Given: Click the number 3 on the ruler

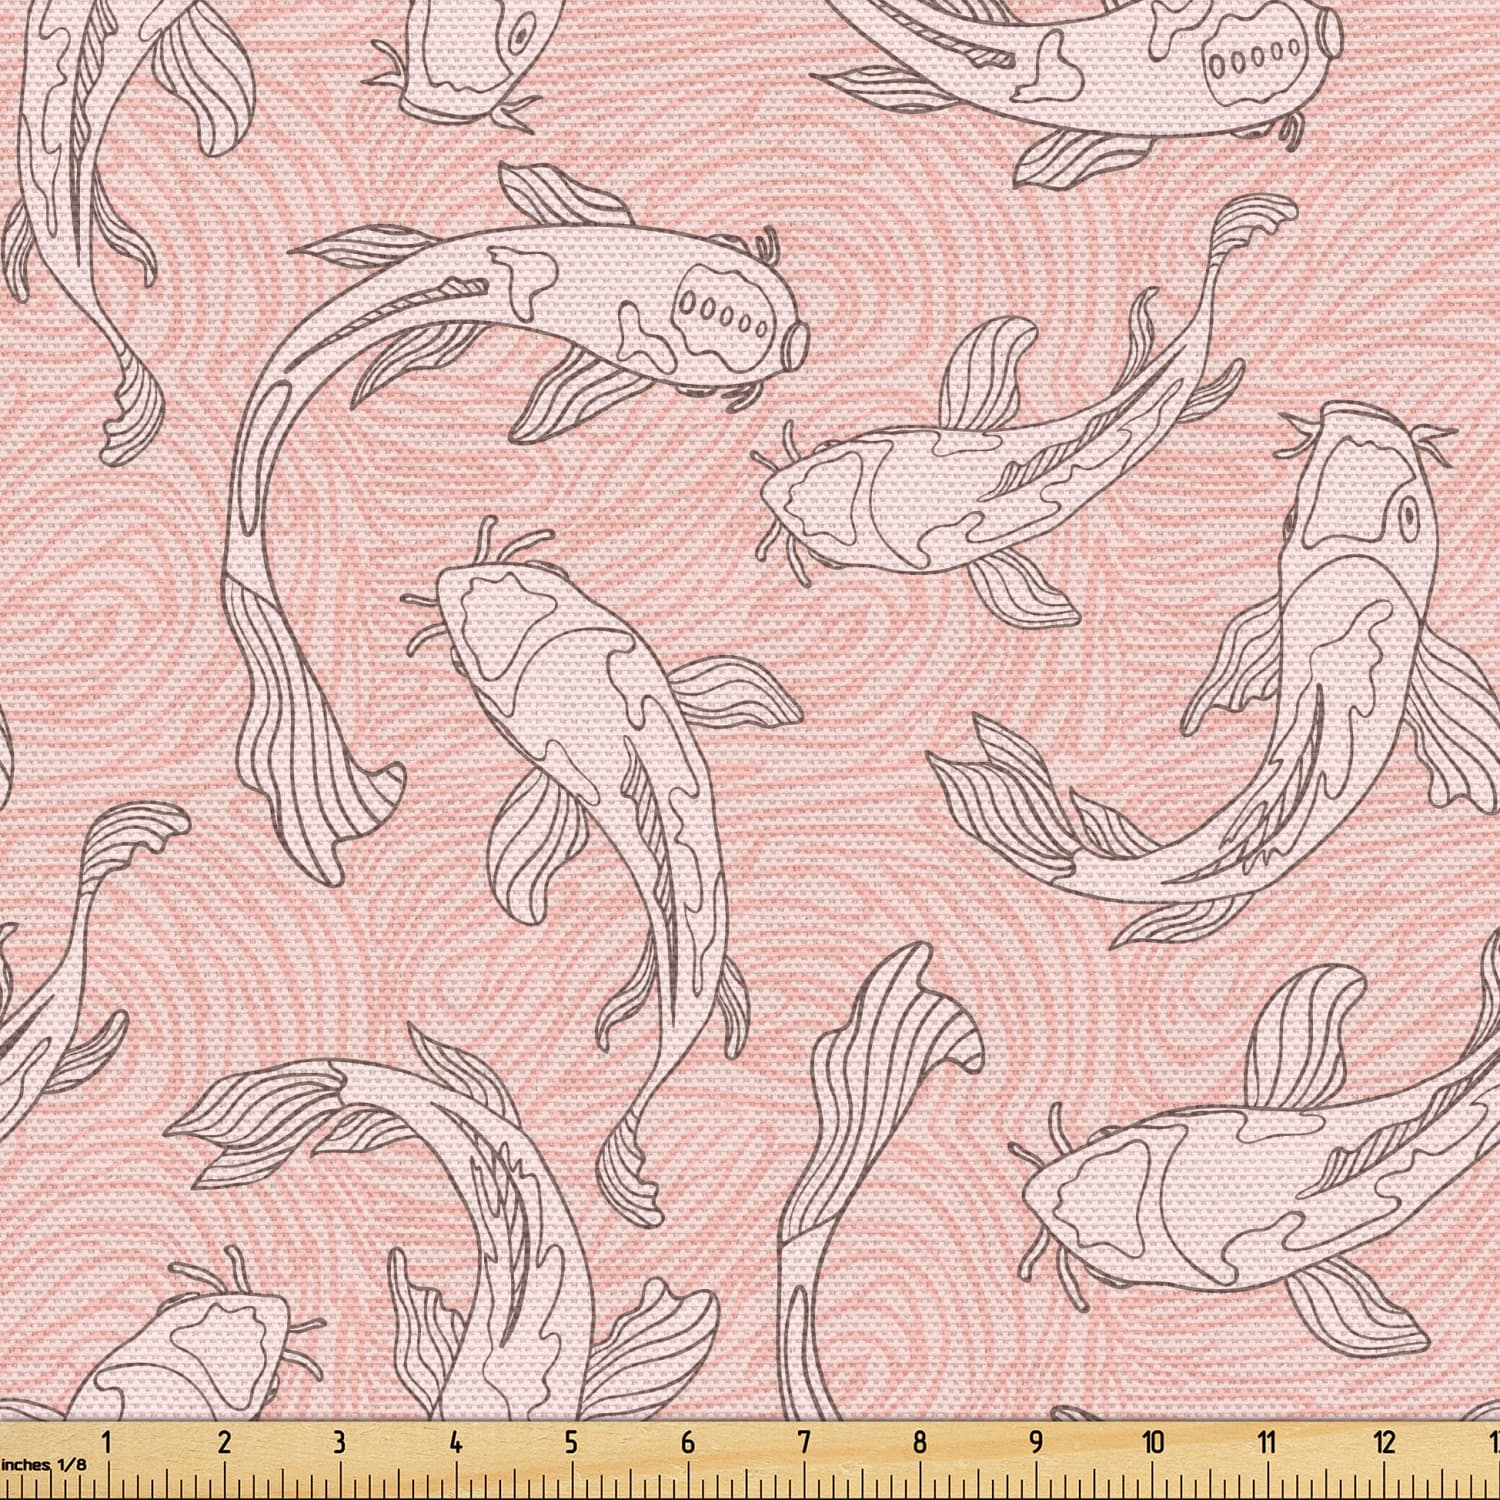Looking at the screenshot, I should (340, 1443).
